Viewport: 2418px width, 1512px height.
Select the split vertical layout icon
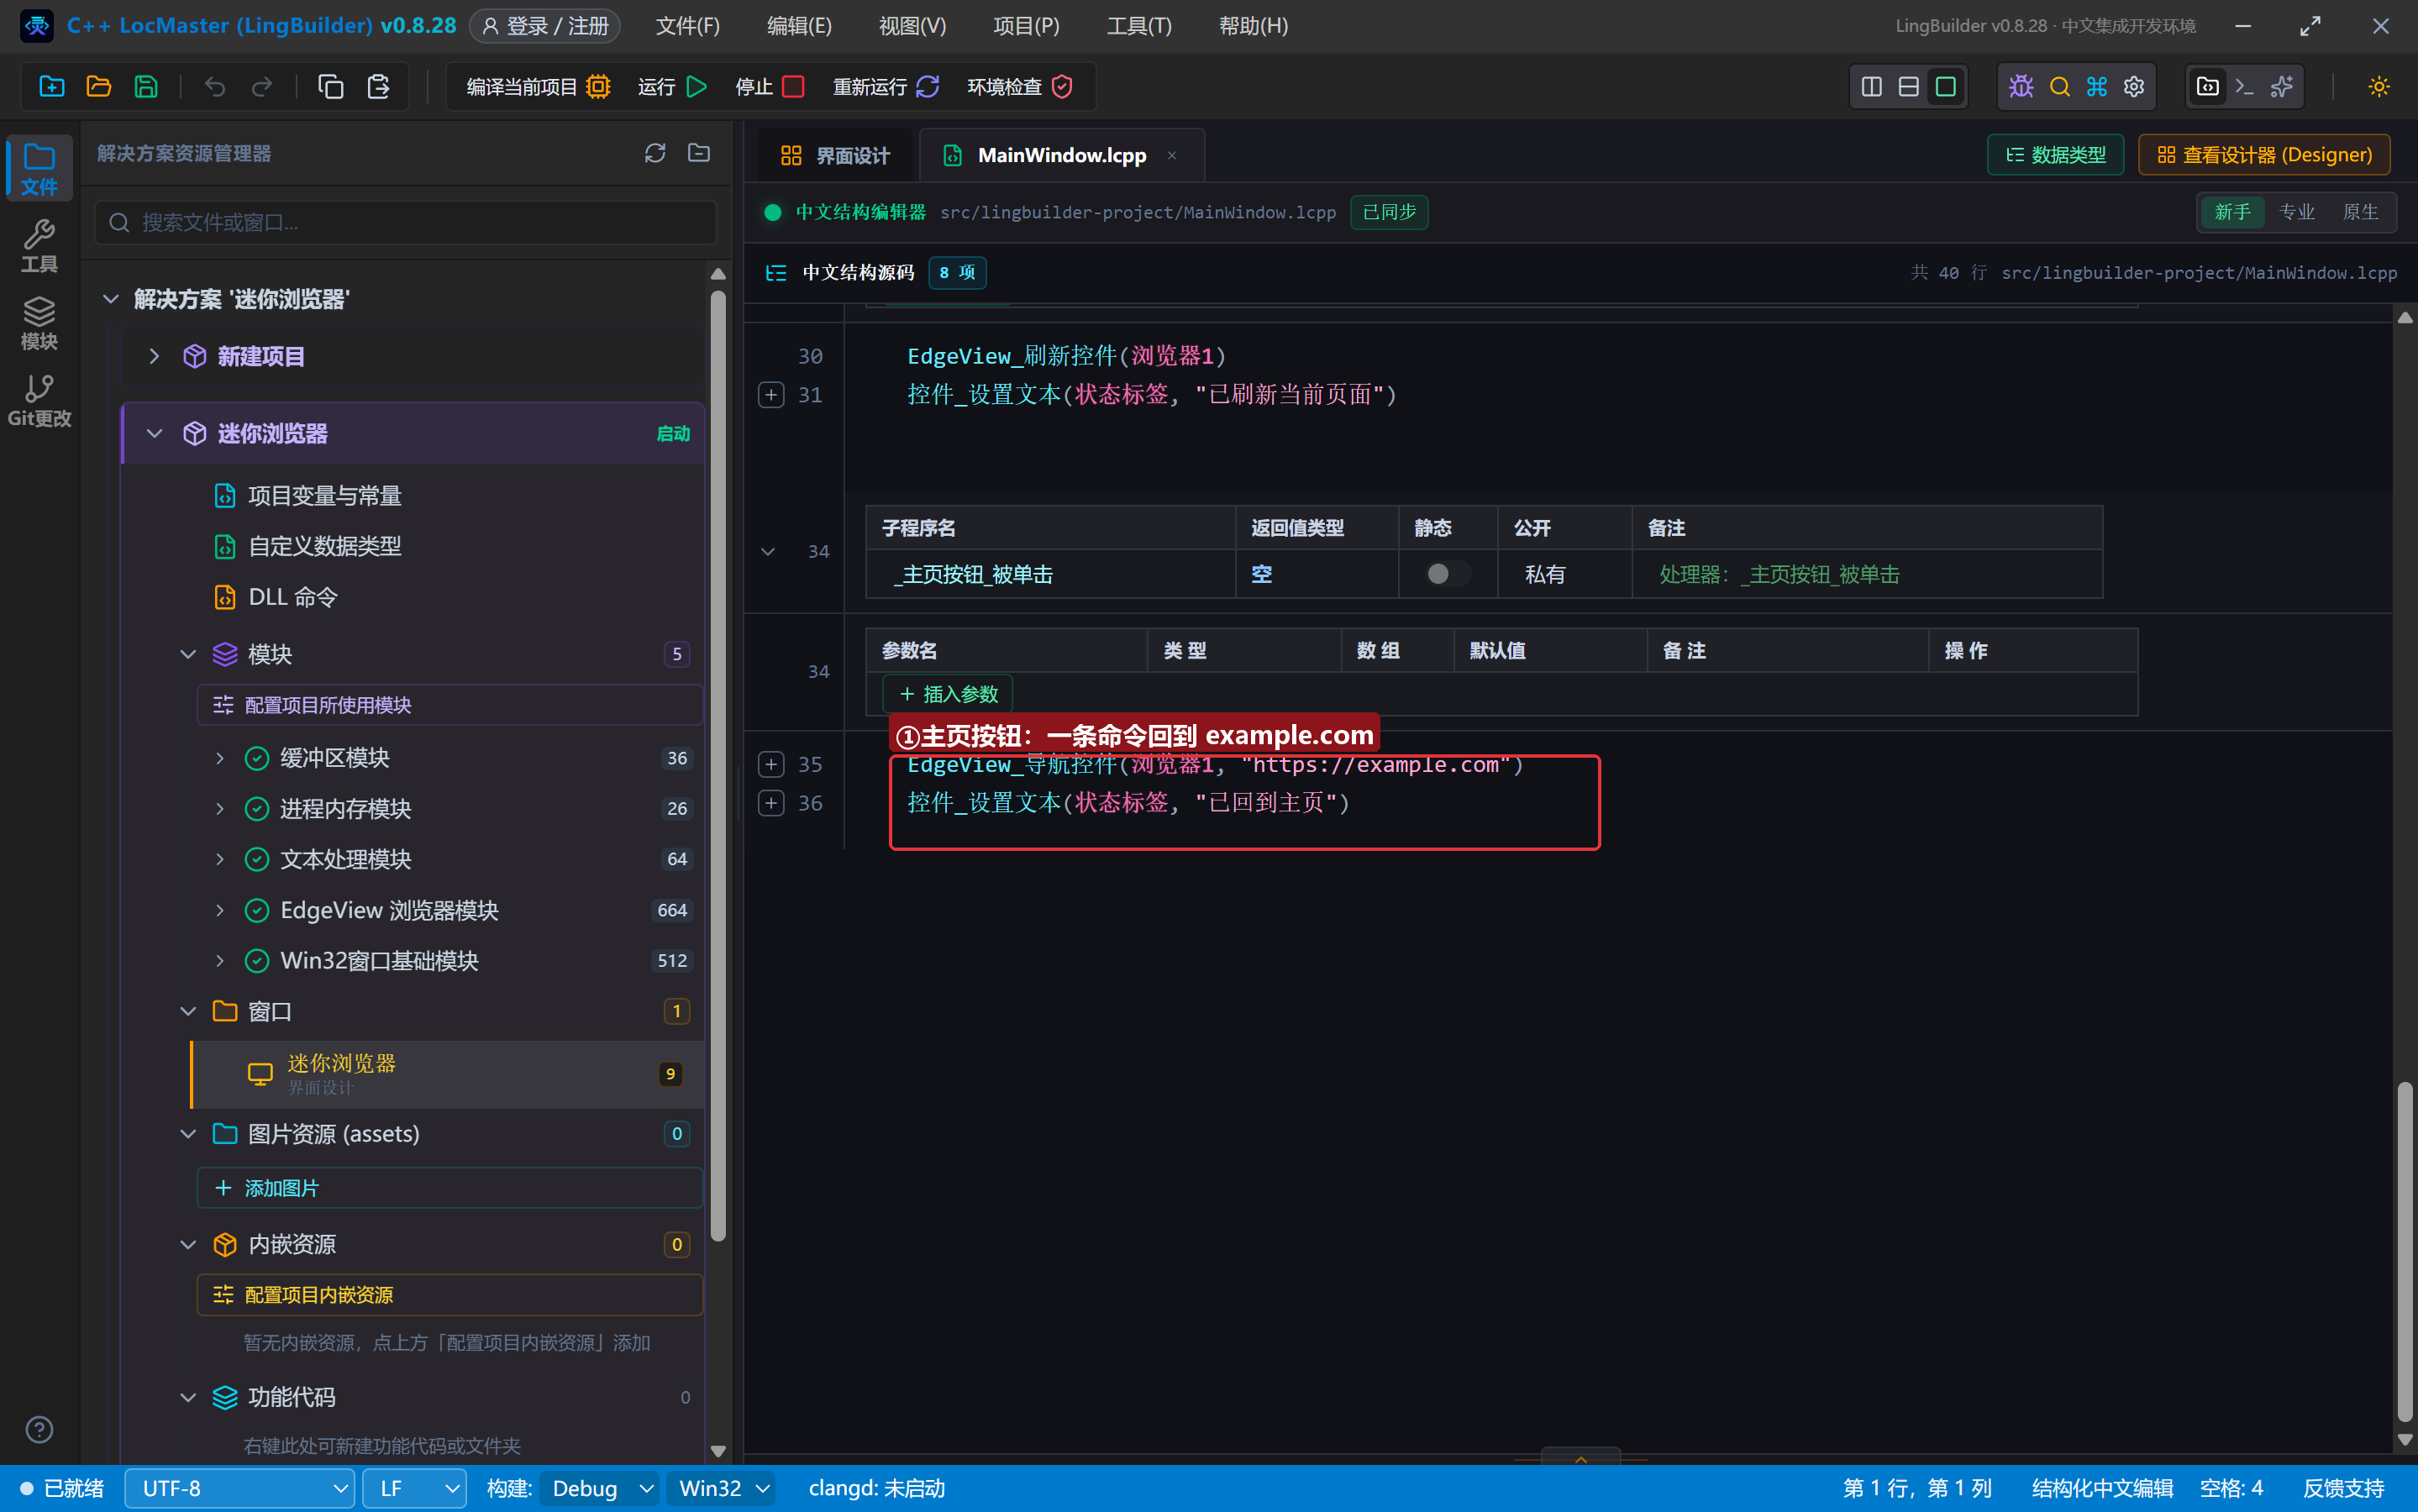click(x=1871, y=87)
